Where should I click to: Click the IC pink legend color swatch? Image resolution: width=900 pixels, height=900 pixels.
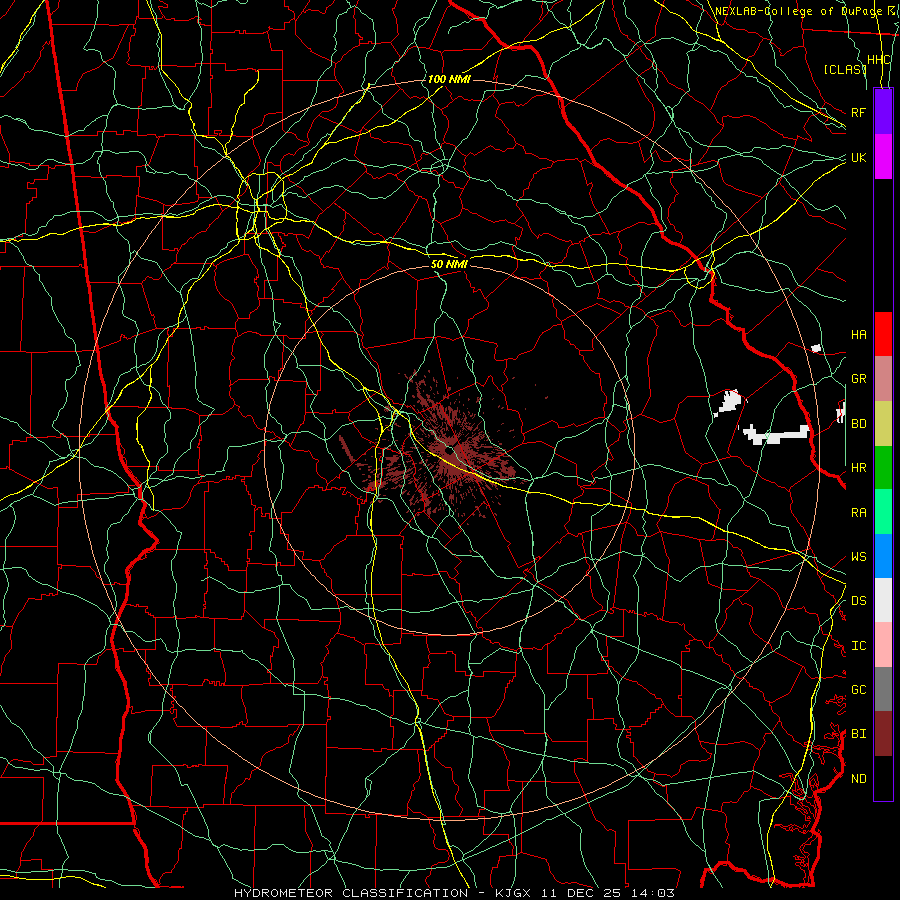(x=883, y=645)
